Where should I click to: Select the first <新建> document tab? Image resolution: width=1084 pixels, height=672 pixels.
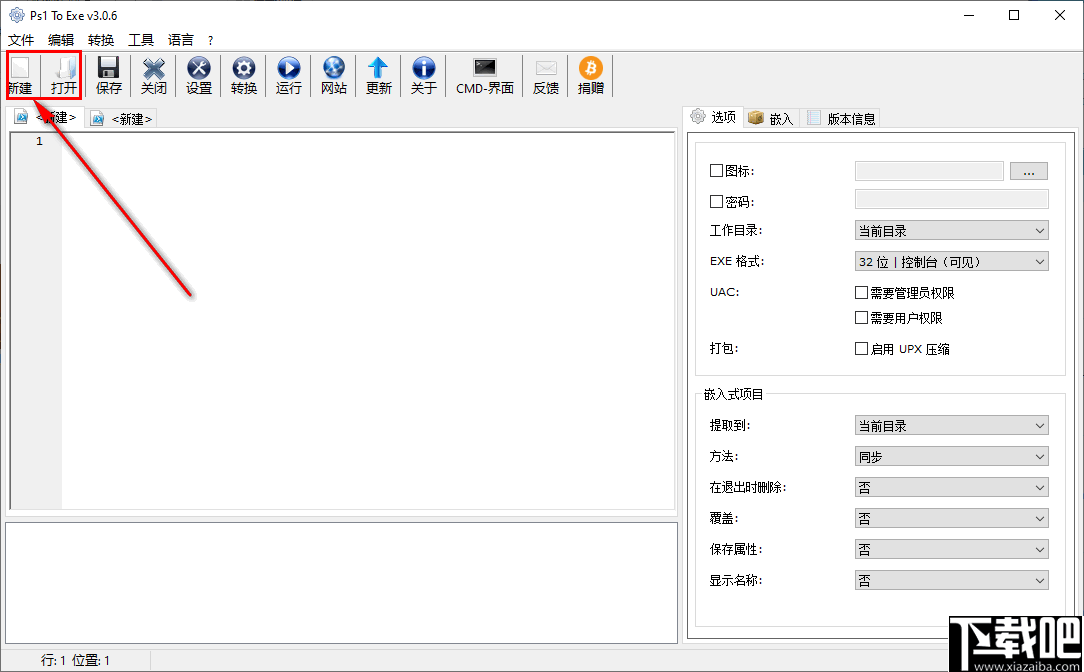pyautogui.click(x=46, y=117)
